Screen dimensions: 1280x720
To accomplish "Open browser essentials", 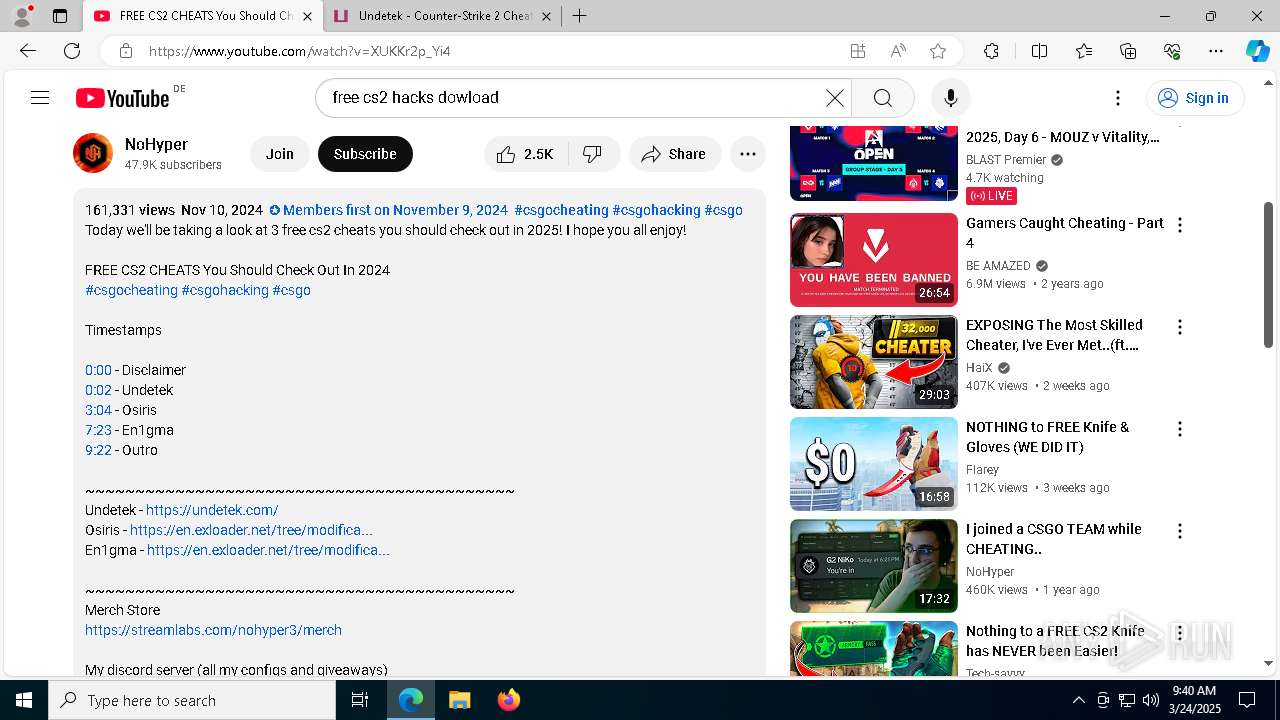I will click(1172, 51).
